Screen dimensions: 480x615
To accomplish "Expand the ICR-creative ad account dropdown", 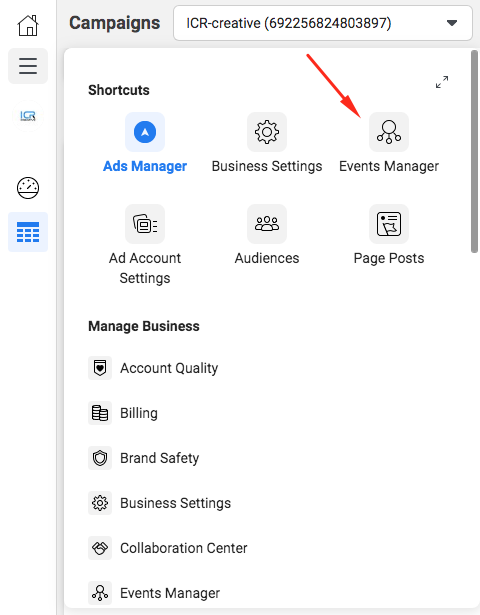I will [x=323, y=23].
